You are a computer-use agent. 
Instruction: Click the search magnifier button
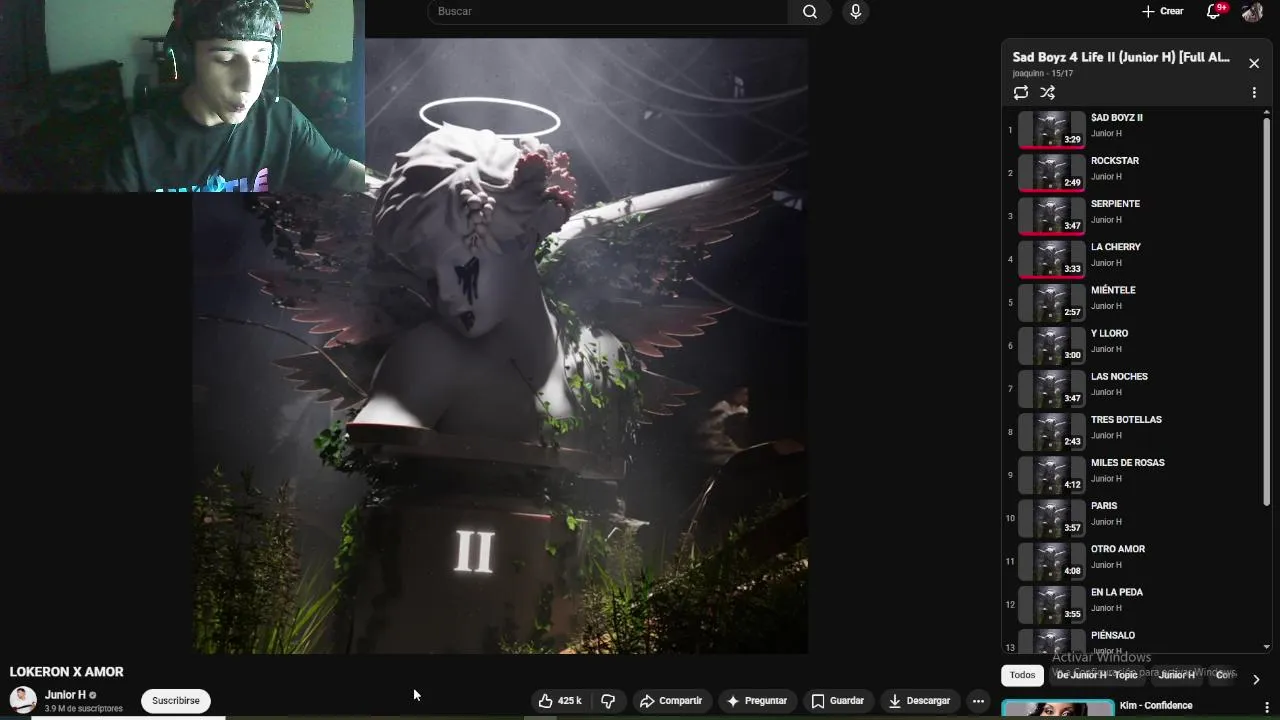point(810,12)
